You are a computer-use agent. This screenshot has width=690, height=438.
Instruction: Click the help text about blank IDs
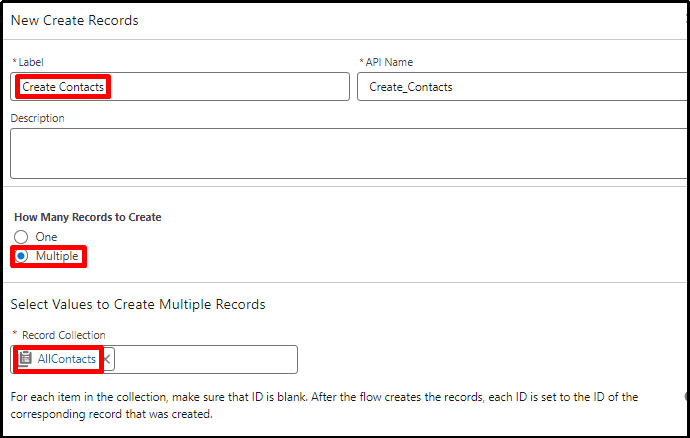tap(324, 405)
